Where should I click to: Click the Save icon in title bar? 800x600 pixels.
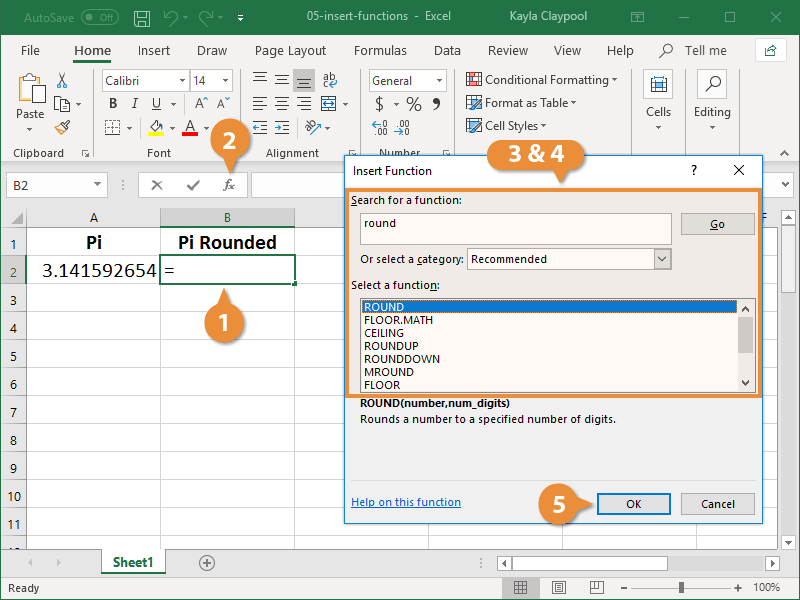pyautogui.click(x=142, y=18)
